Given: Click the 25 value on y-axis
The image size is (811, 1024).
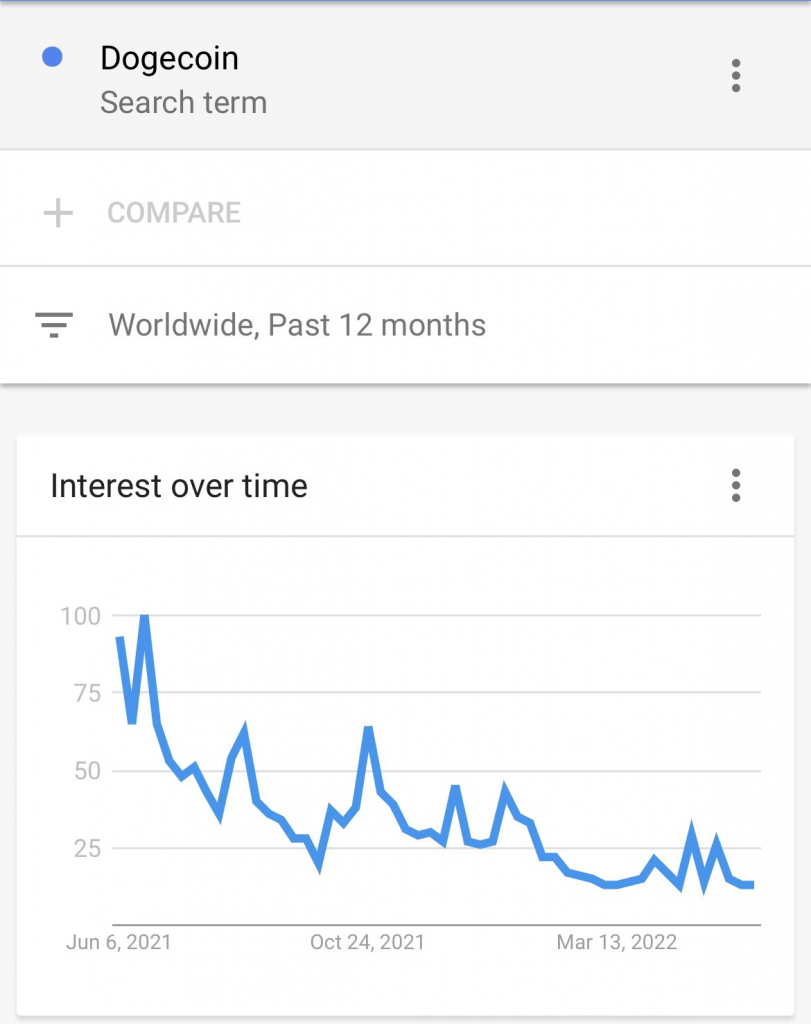Looking at the screenshot, I should click(x=87, y=848).
